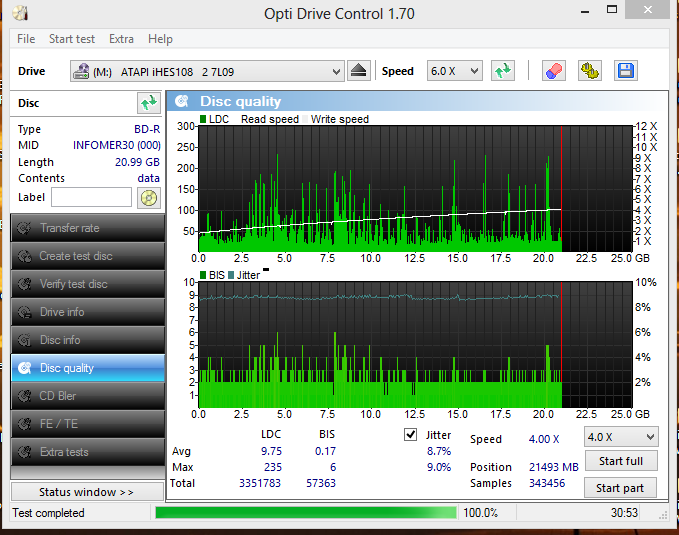
Task: Open the CD Bler panel
Action: [88, 396]
